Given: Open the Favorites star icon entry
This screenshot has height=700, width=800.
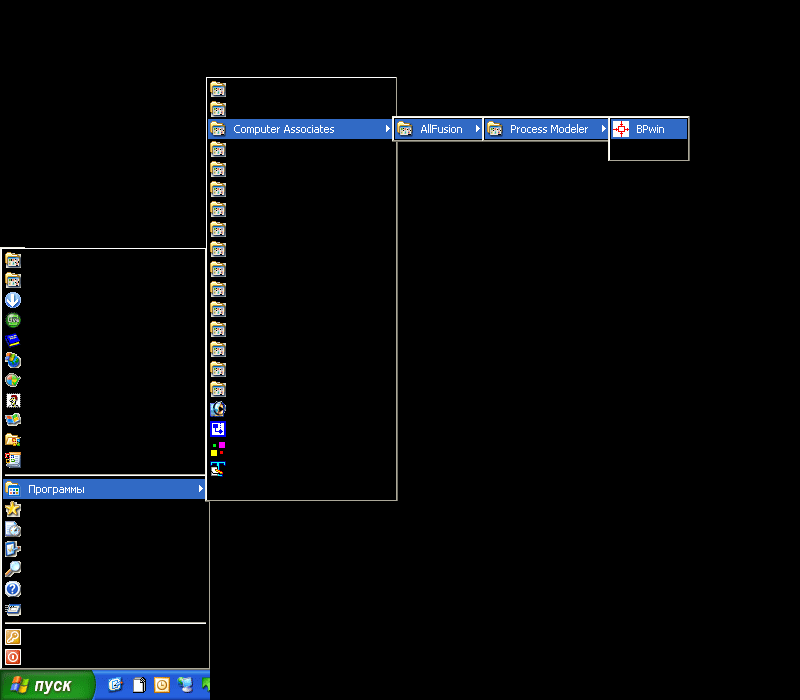Looking at the screenshot, I should (x=13, y=509).
